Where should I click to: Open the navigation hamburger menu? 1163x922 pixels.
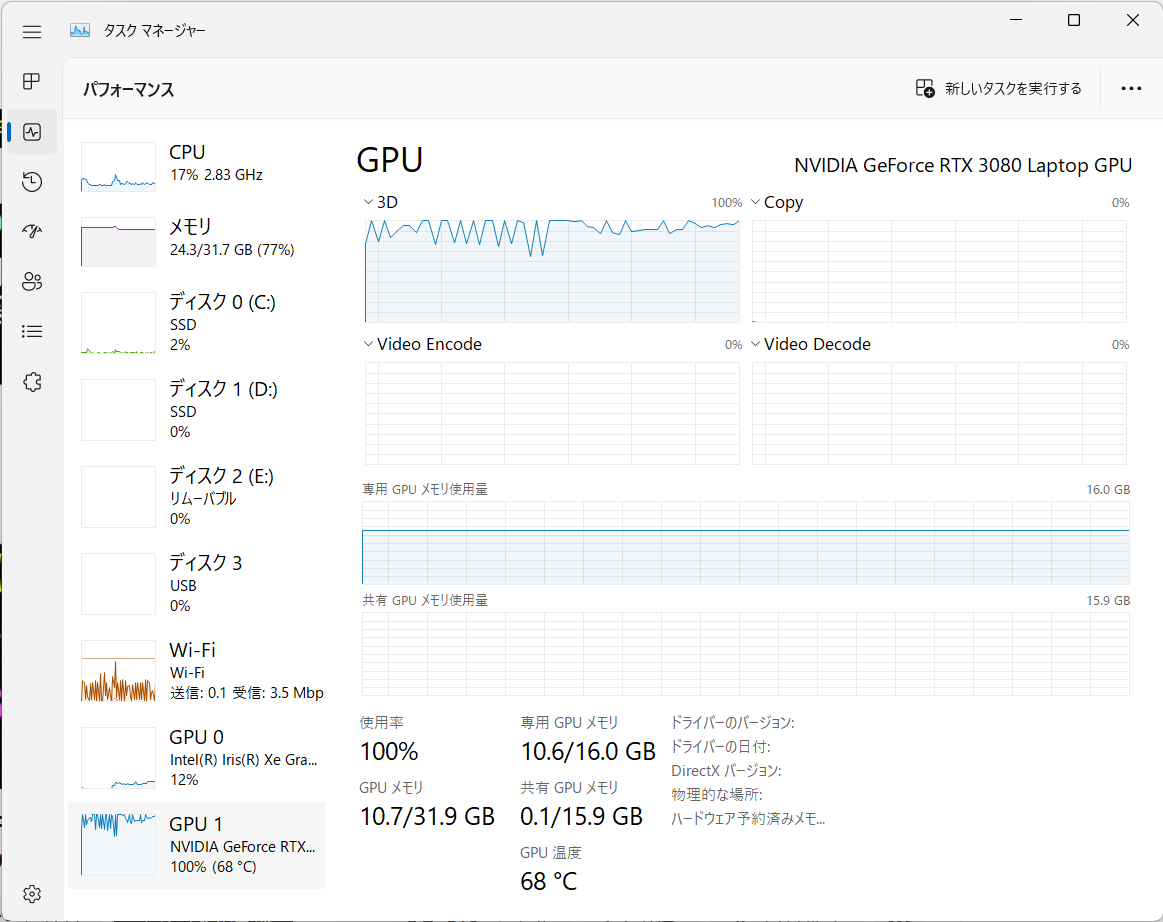click(31, 31)
